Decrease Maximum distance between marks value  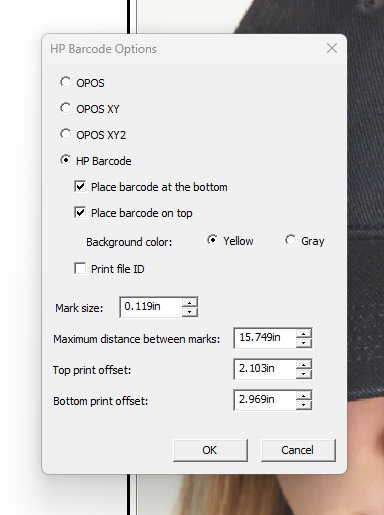click(304, 343)
